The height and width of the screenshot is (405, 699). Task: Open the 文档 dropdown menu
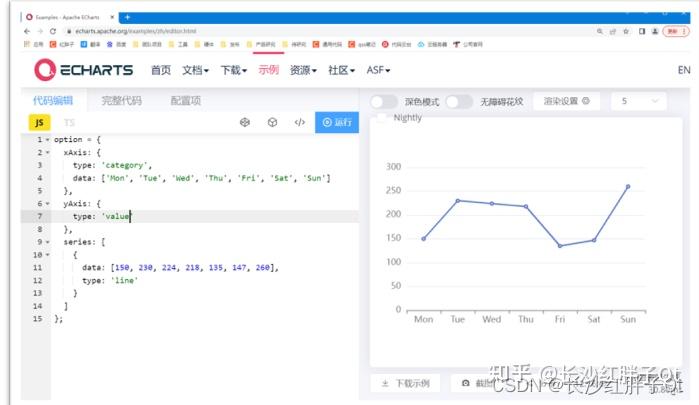(x=195, y=70)
